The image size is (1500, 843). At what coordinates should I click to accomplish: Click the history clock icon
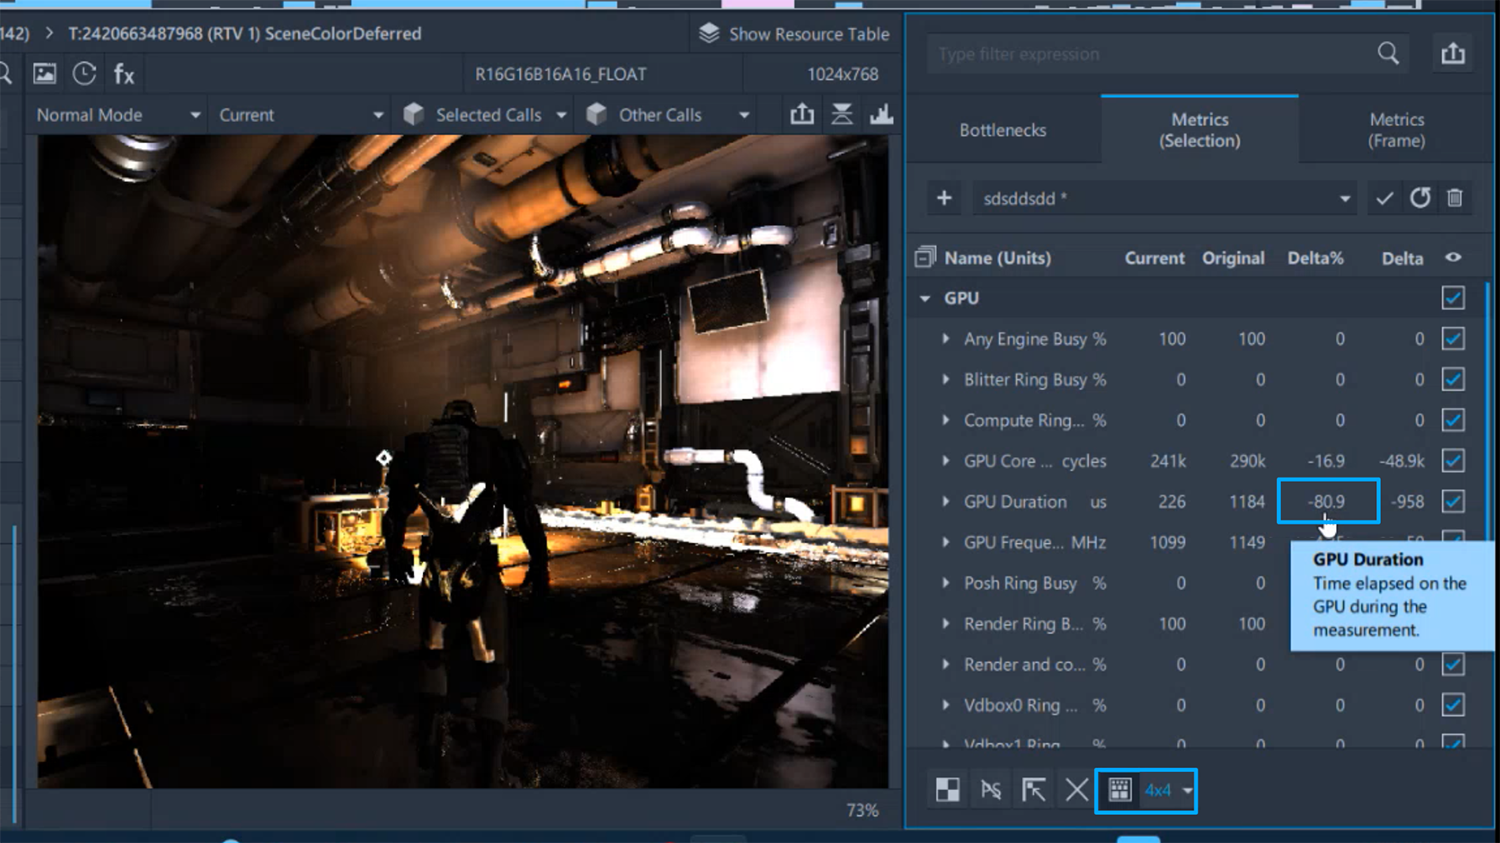(84, 74)
